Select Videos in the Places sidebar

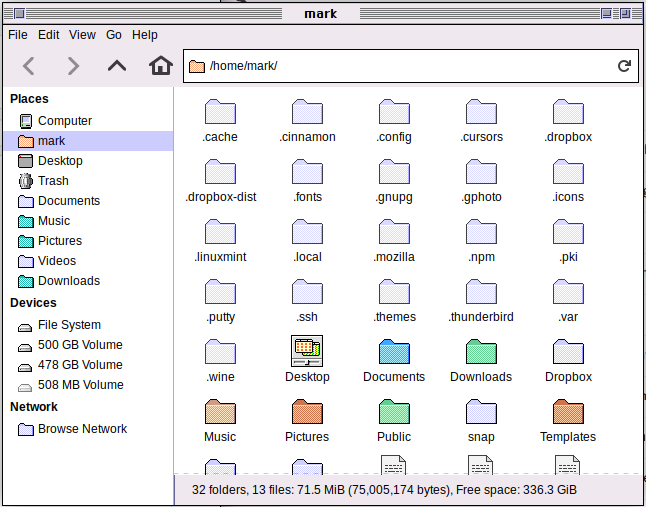[x=88, y=261]
